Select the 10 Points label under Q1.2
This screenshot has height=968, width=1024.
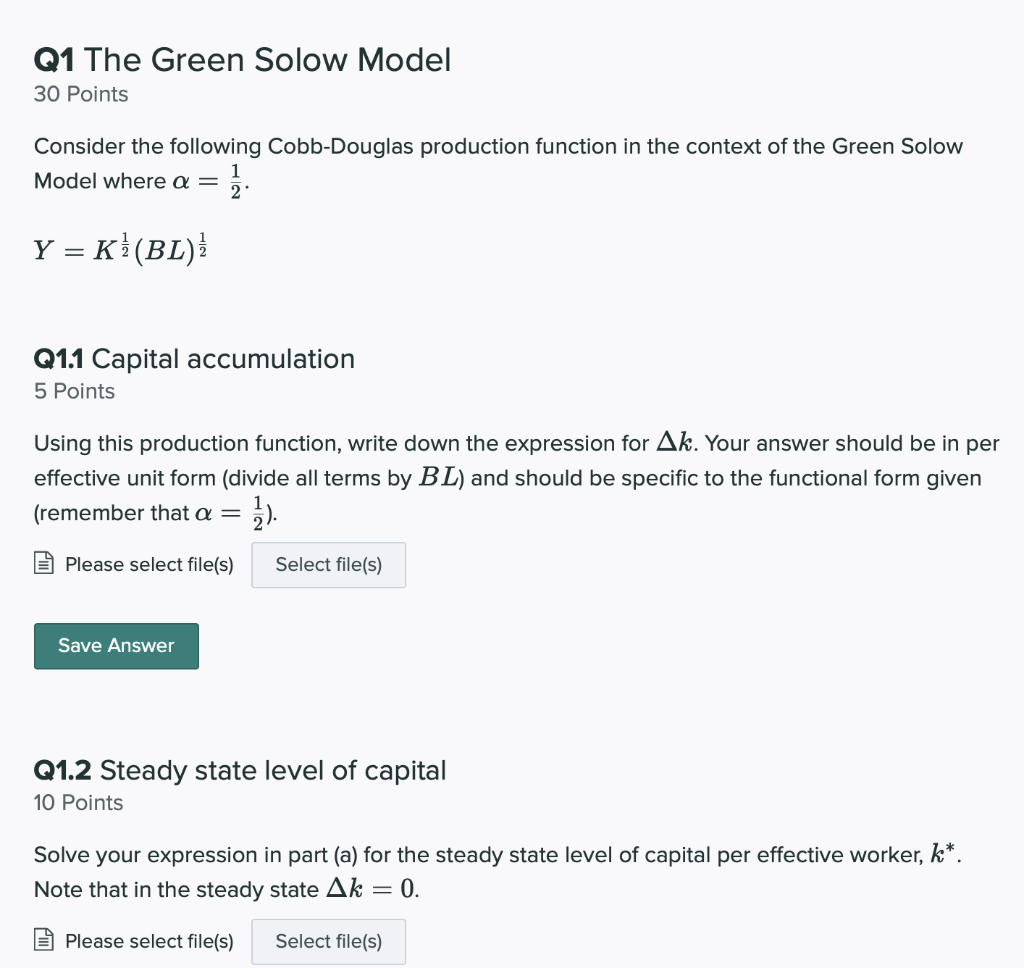[x=78, y=802]
